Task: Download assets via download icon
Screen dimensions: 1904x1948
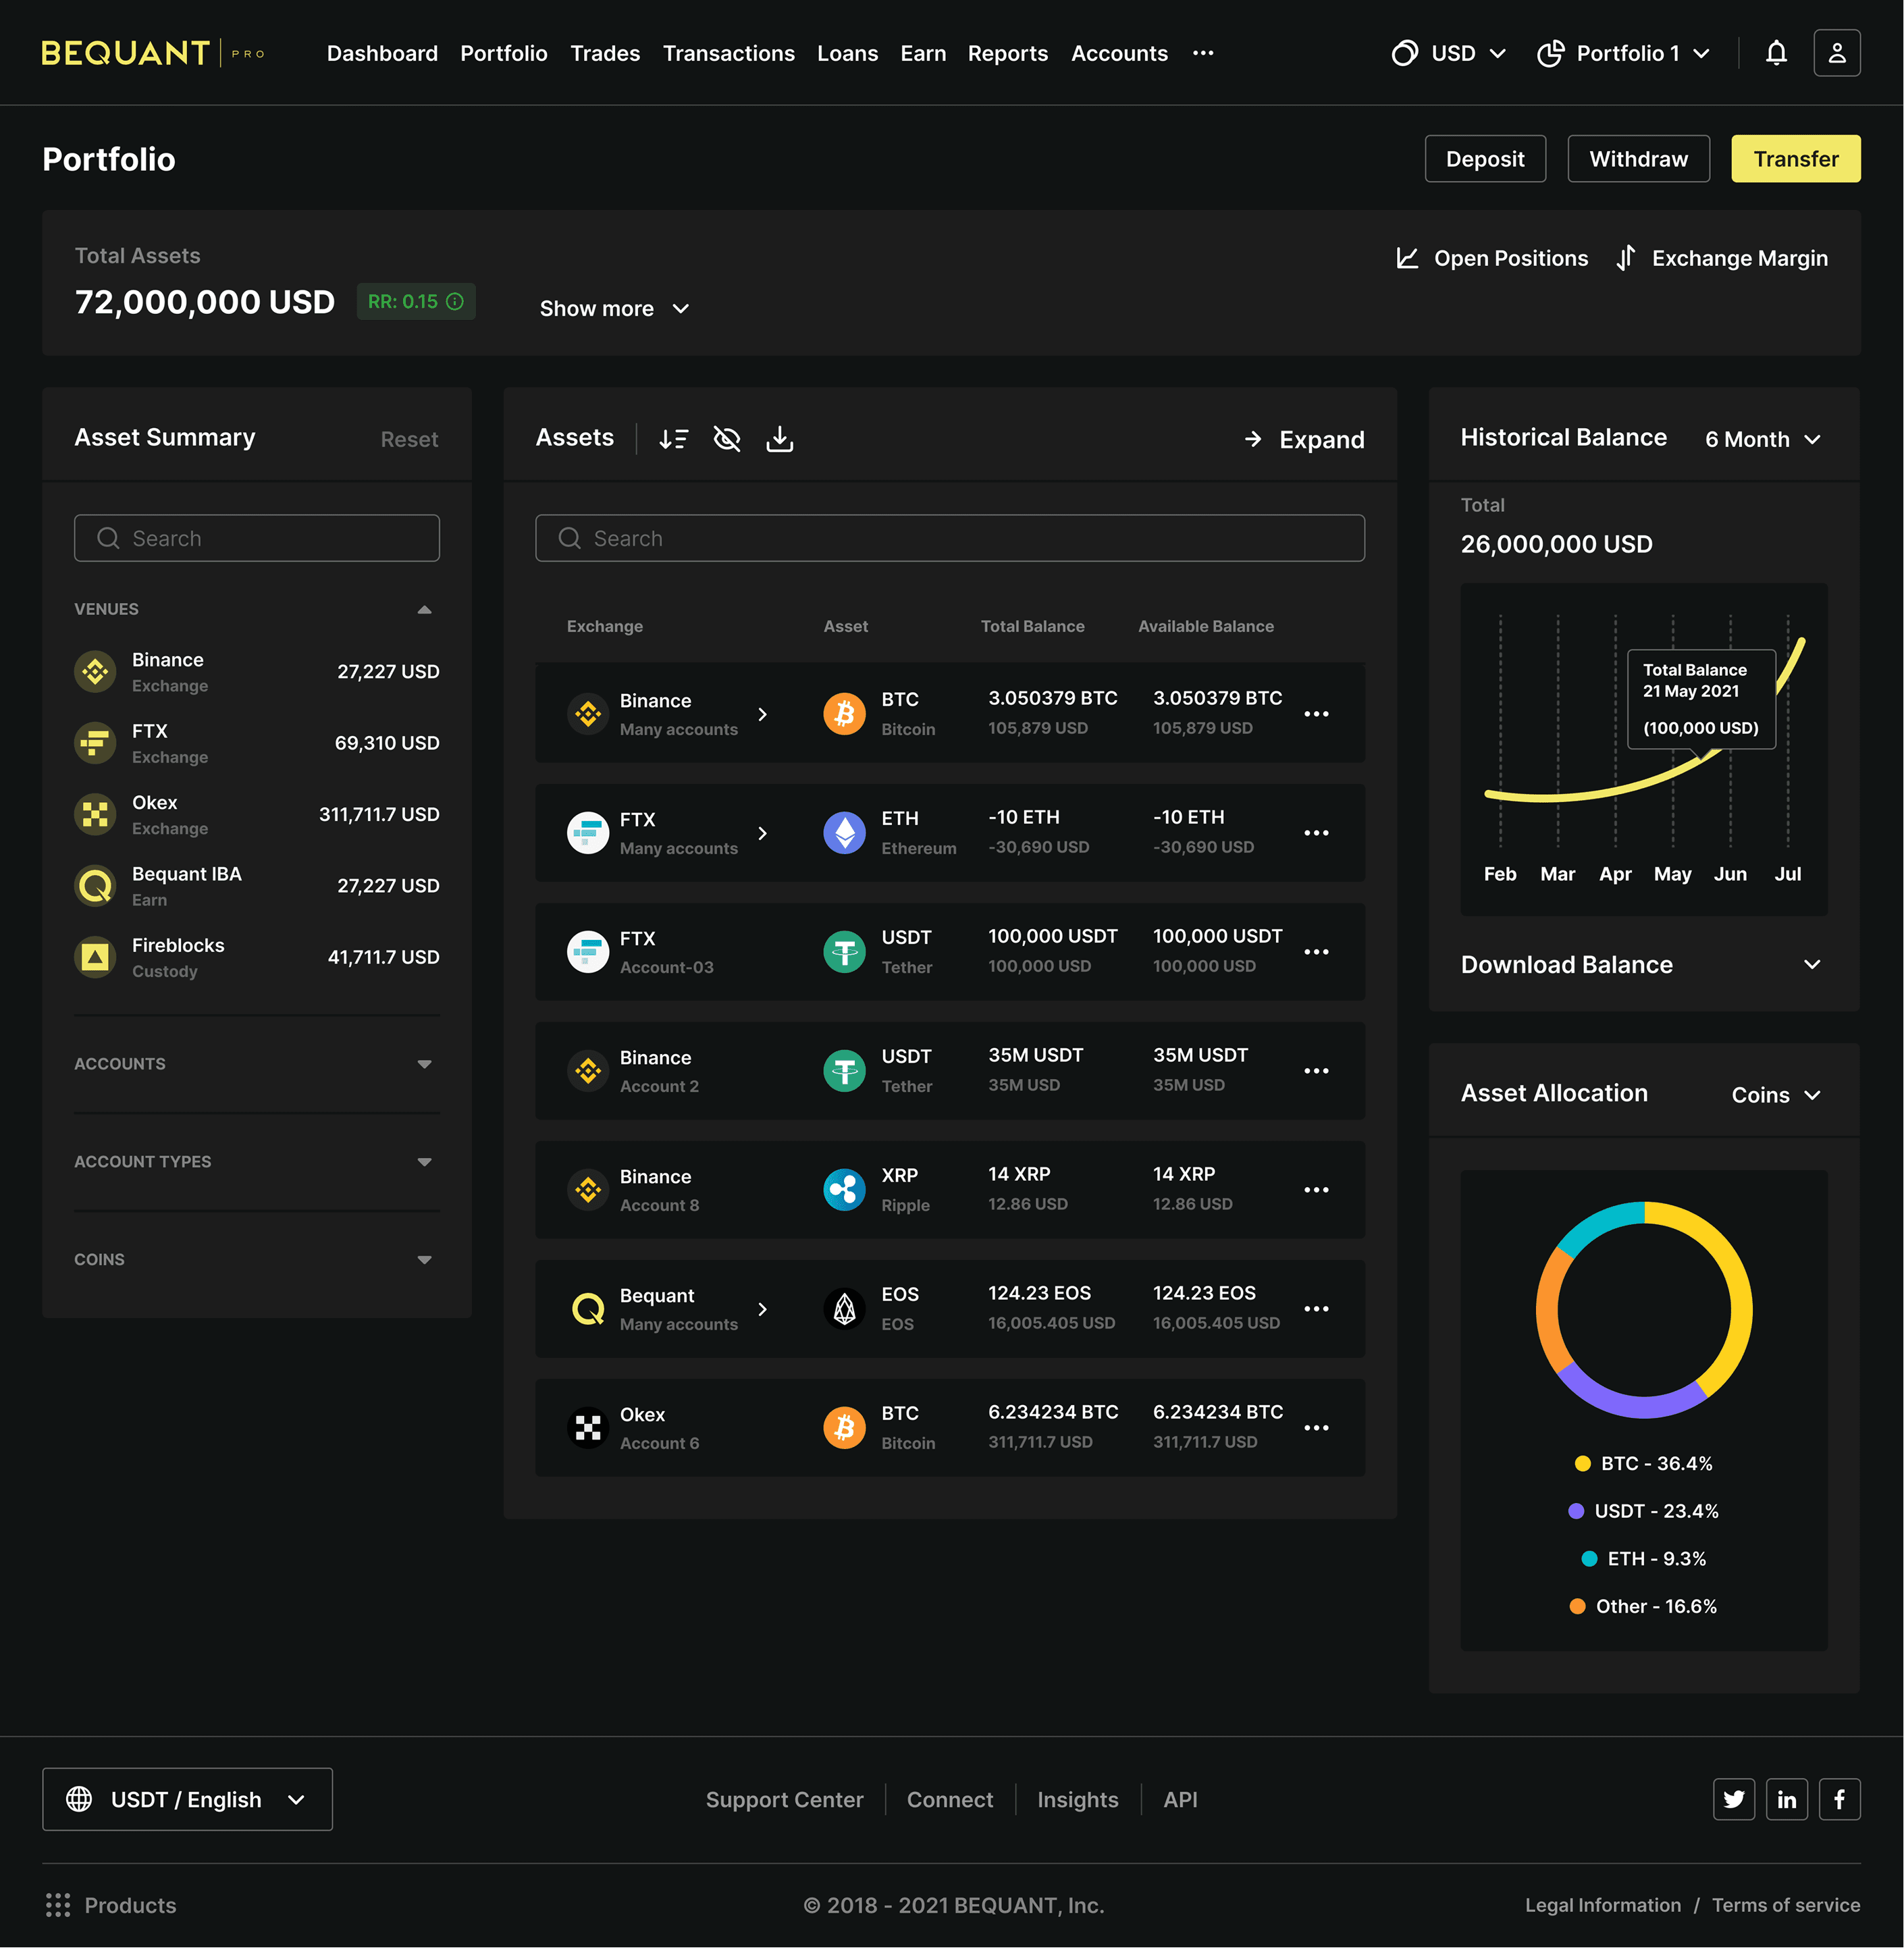Action: pyautogui.click(x=779, y=439)
